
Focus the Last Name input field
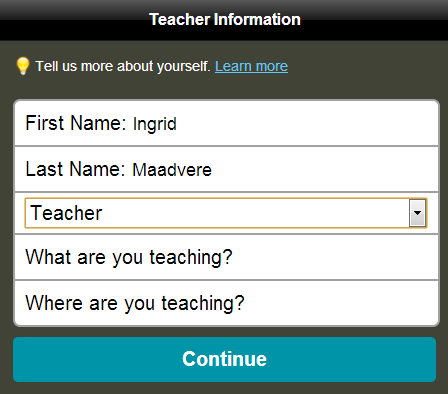tap(226, 169)
